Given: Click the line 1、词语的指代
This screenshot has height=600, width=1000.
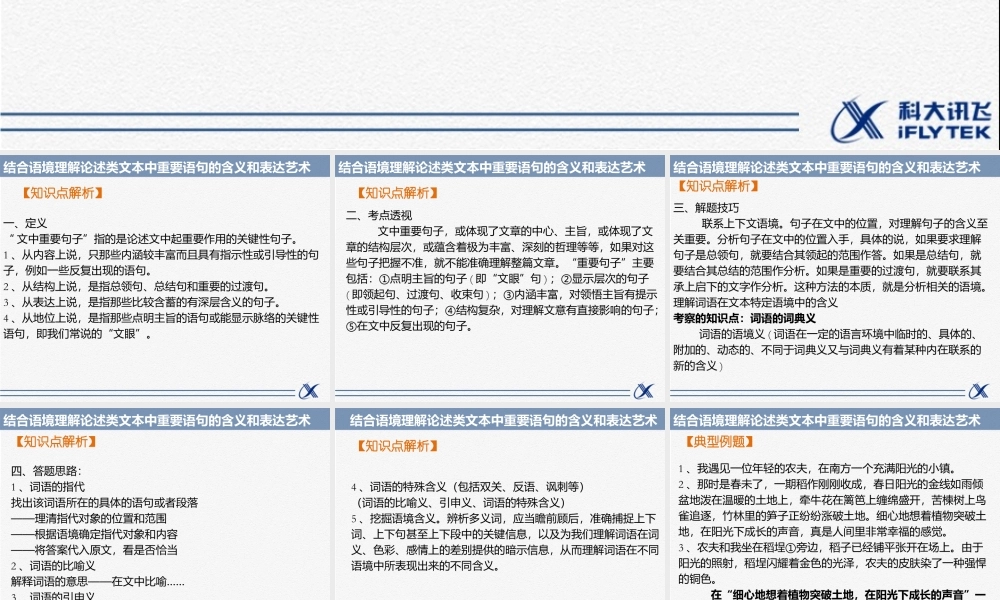Looking at the screenshot, I should click(48, 487).
